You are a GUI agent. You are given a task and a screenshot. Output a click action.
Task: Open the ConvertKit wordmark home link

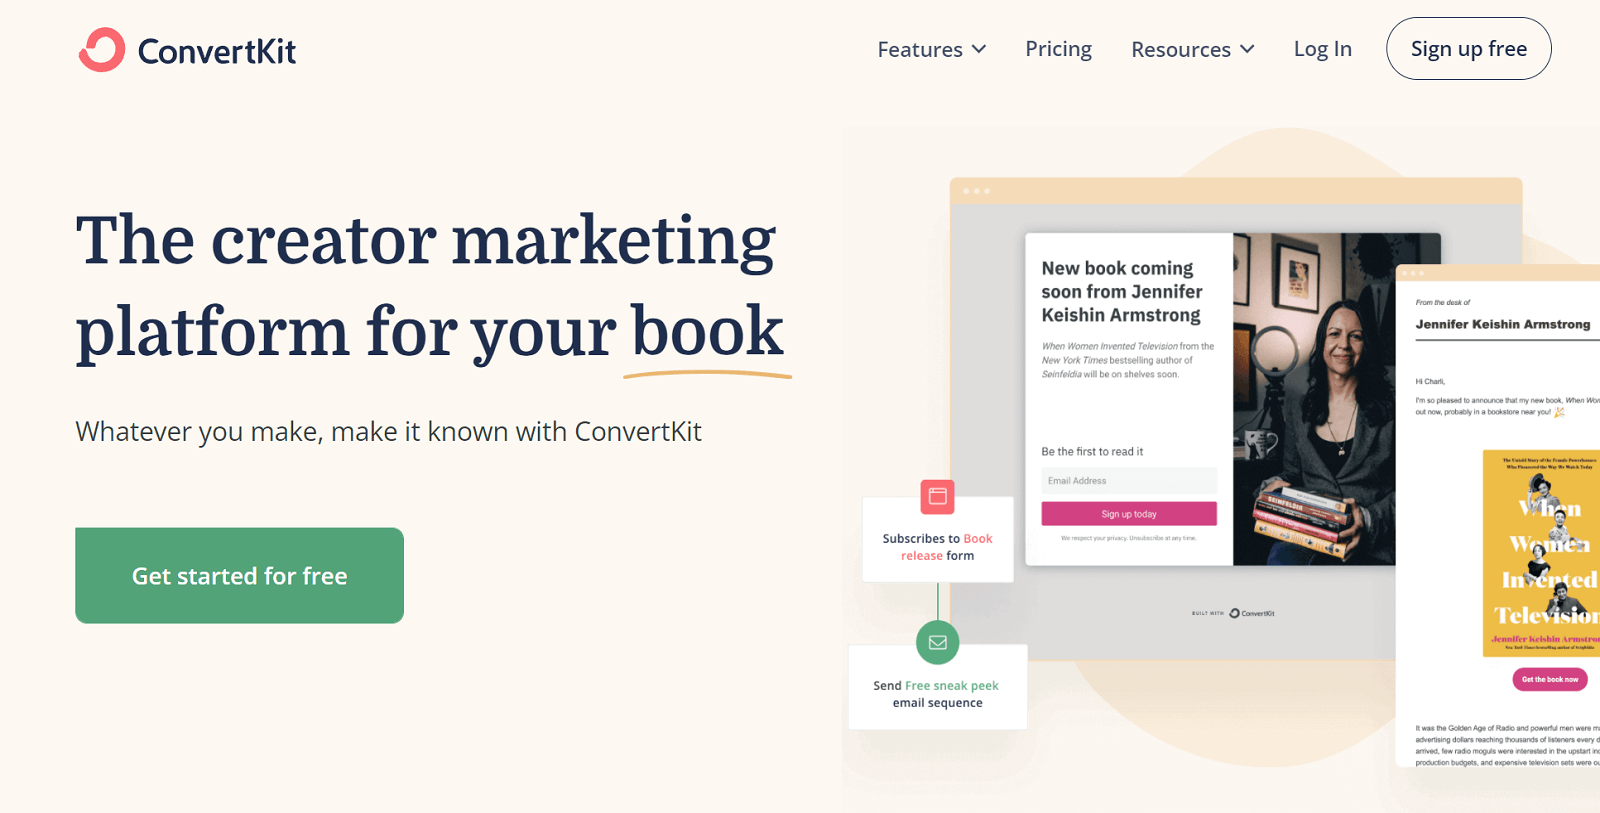pyautogui.click(x=217, y=51)
